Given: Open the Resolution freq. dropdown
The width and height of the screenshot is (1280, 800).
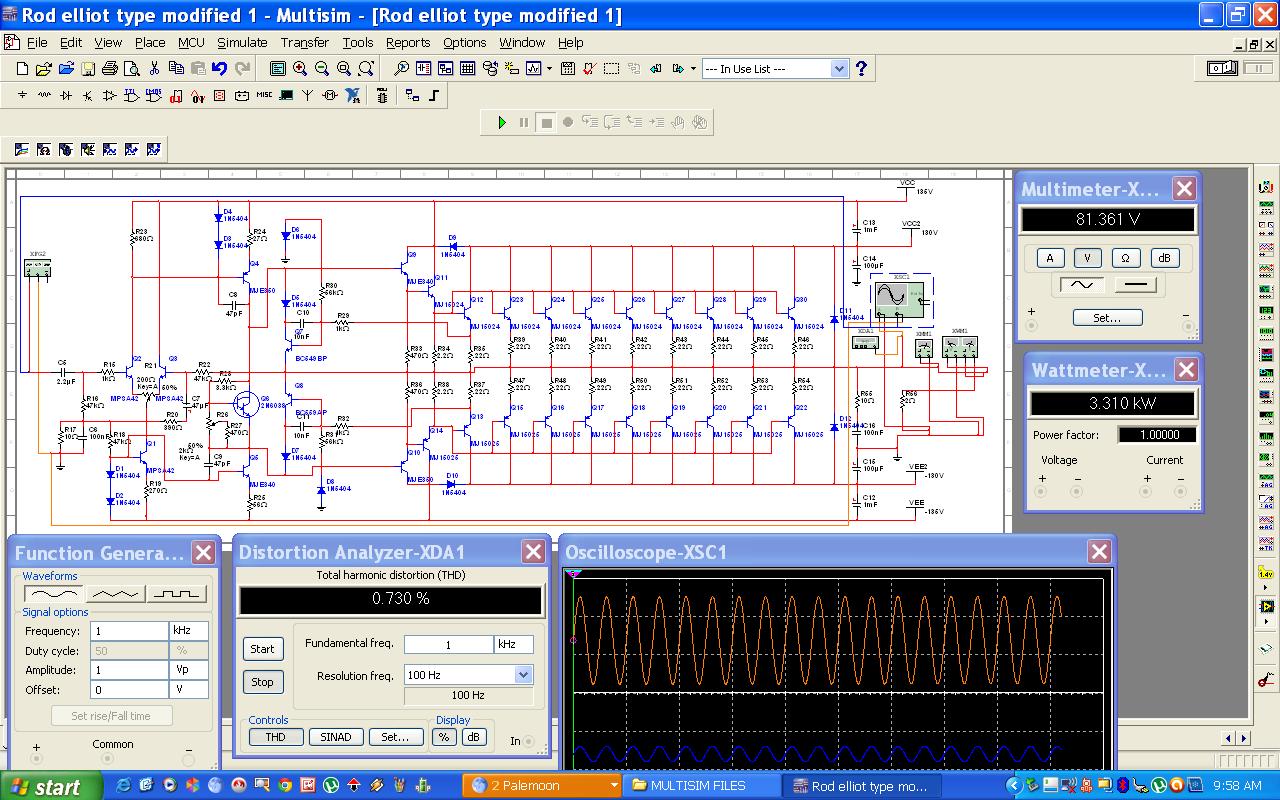Looking at the screenshot, I should [x=523, y=675].
